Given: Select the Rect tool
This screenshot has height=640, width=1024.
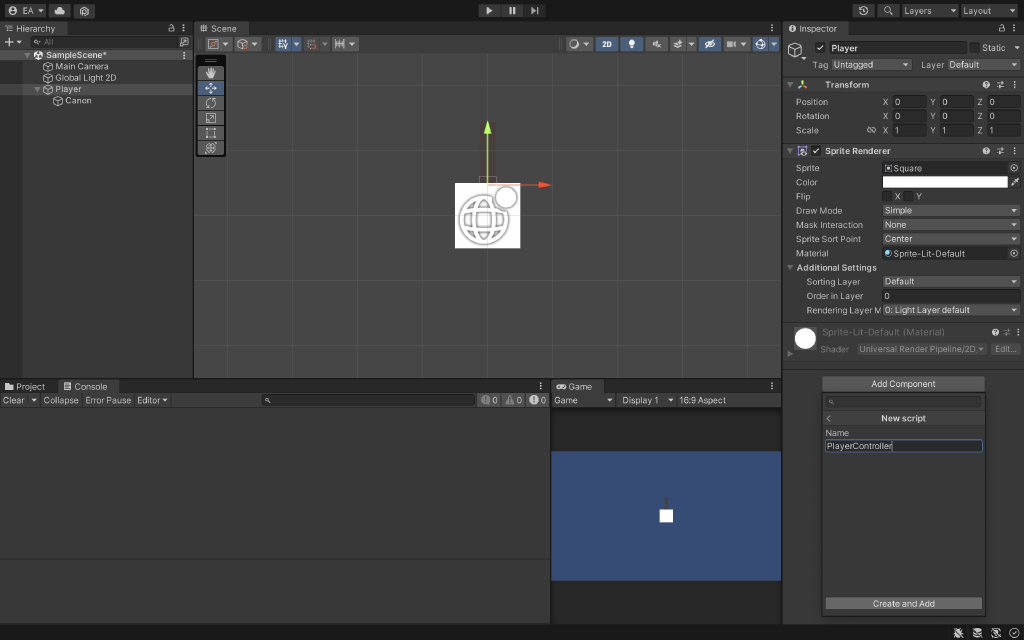Looking at the screenshot, I should [211, 132].
